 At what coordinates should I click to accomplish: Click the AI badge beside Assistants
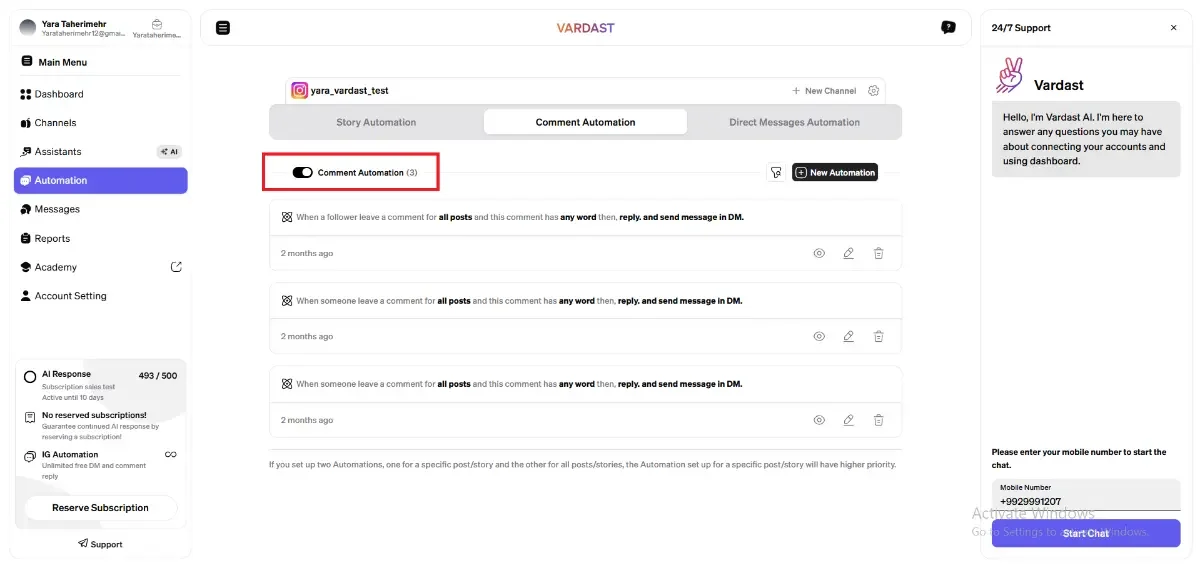coord(169,152)
